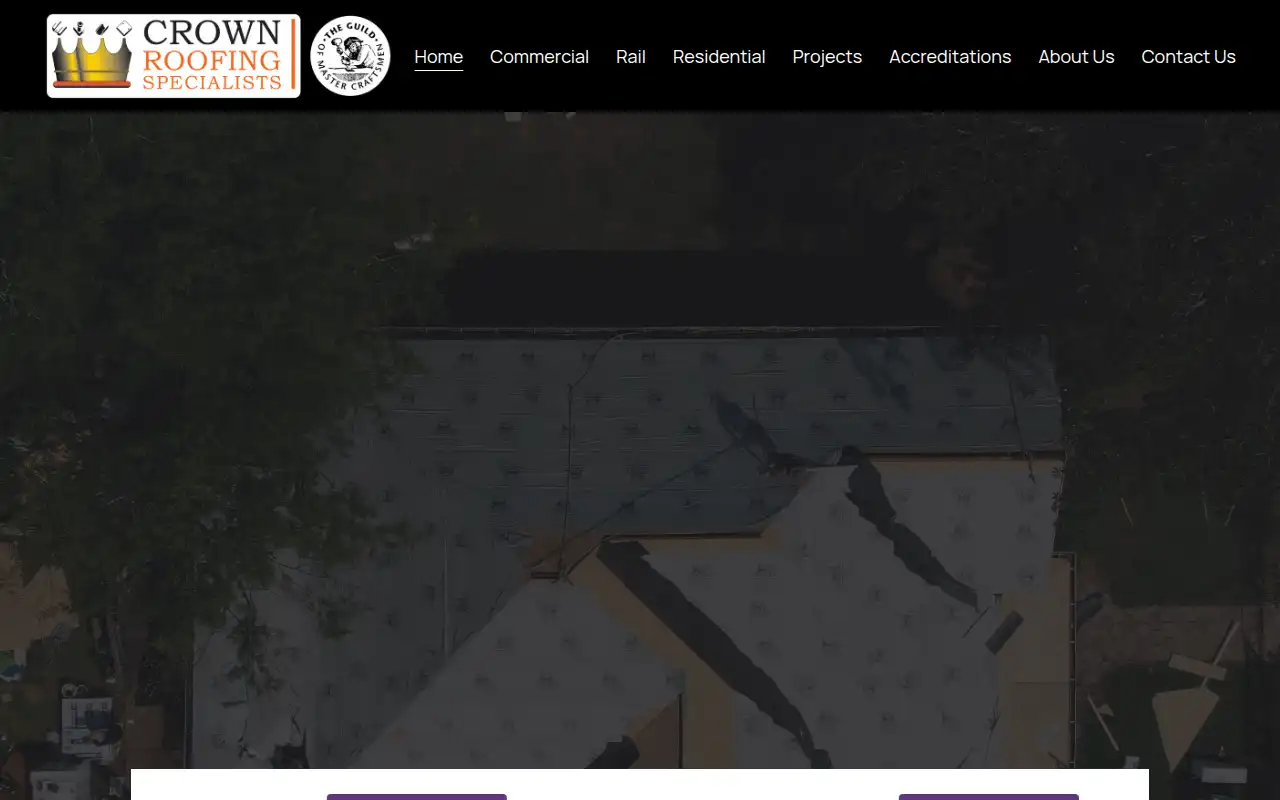Visit the About Us page
This screenshot has width=1280, height=800.
(1076, 57)
